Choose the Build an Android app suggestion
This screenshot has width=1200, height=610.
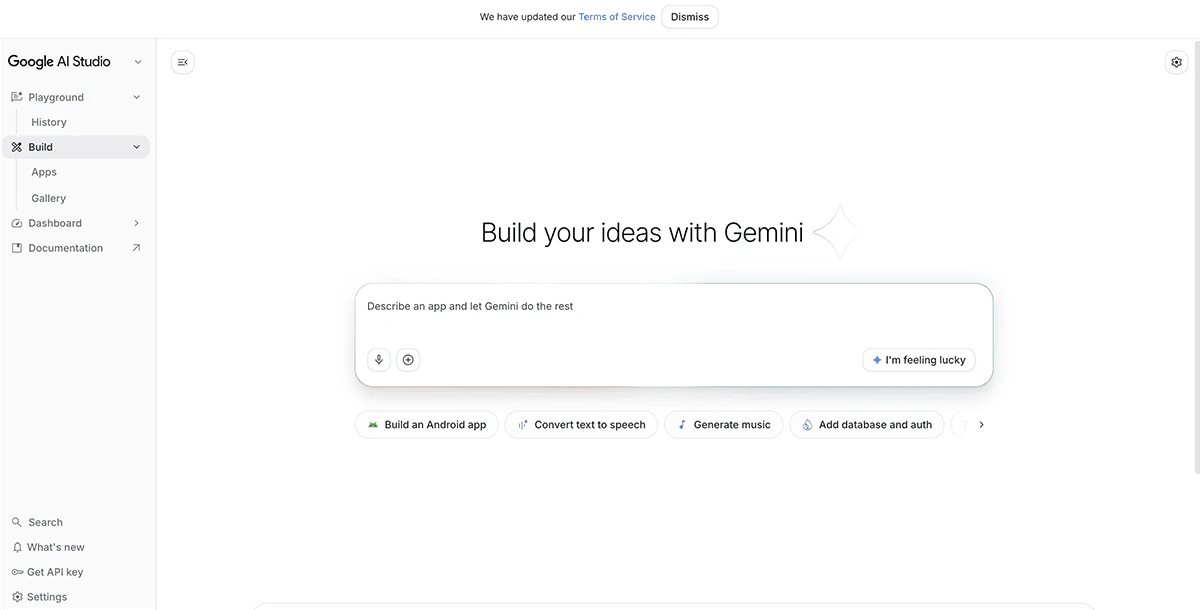pyautogui.click(x=427, y=425)
